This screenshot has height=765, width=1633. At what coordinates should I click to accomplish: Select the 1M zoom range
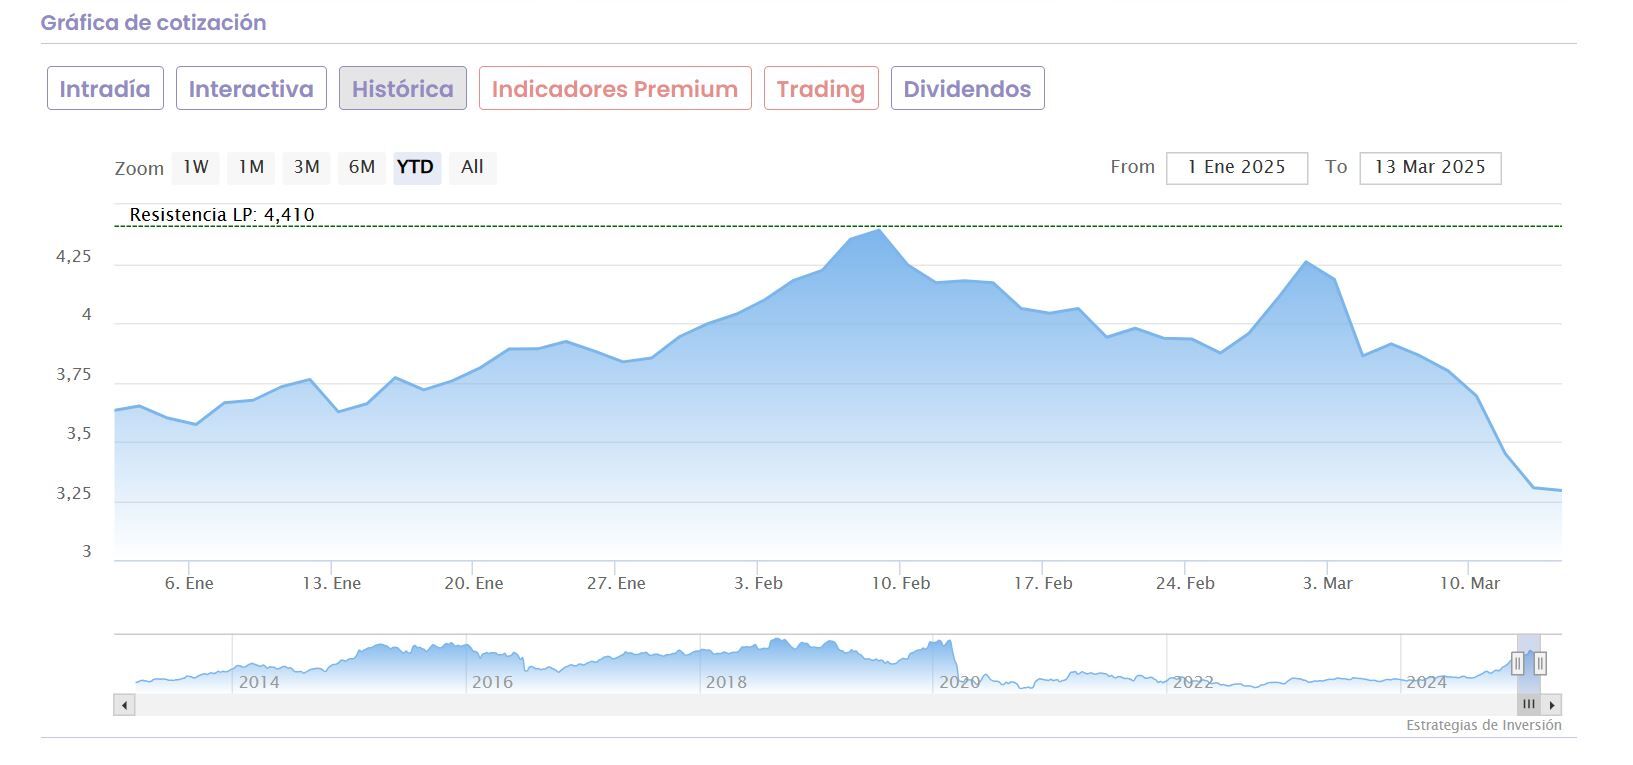click(251, 167)
